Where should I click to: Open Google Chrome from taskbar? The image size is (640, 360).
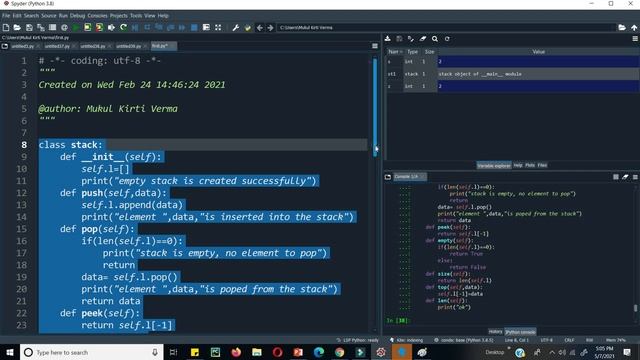(340, 352)
